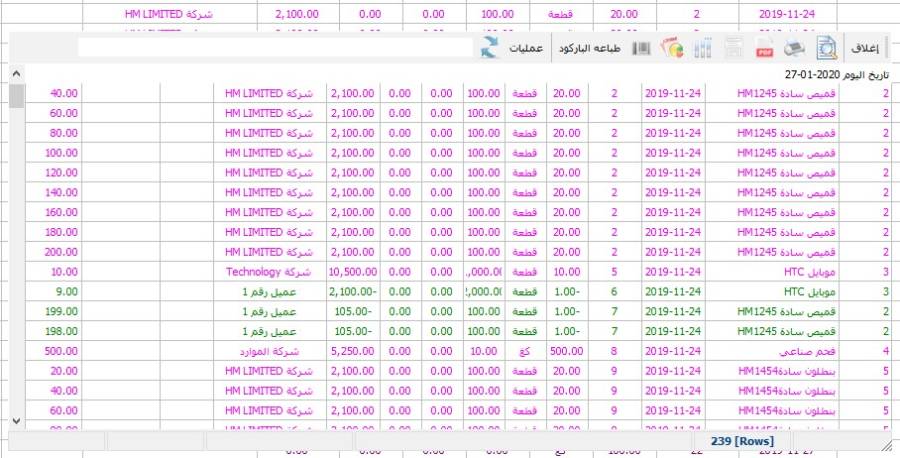Click the طباعه الباركود print barcode button
This screenshot has height=458, width=900.
589,49
